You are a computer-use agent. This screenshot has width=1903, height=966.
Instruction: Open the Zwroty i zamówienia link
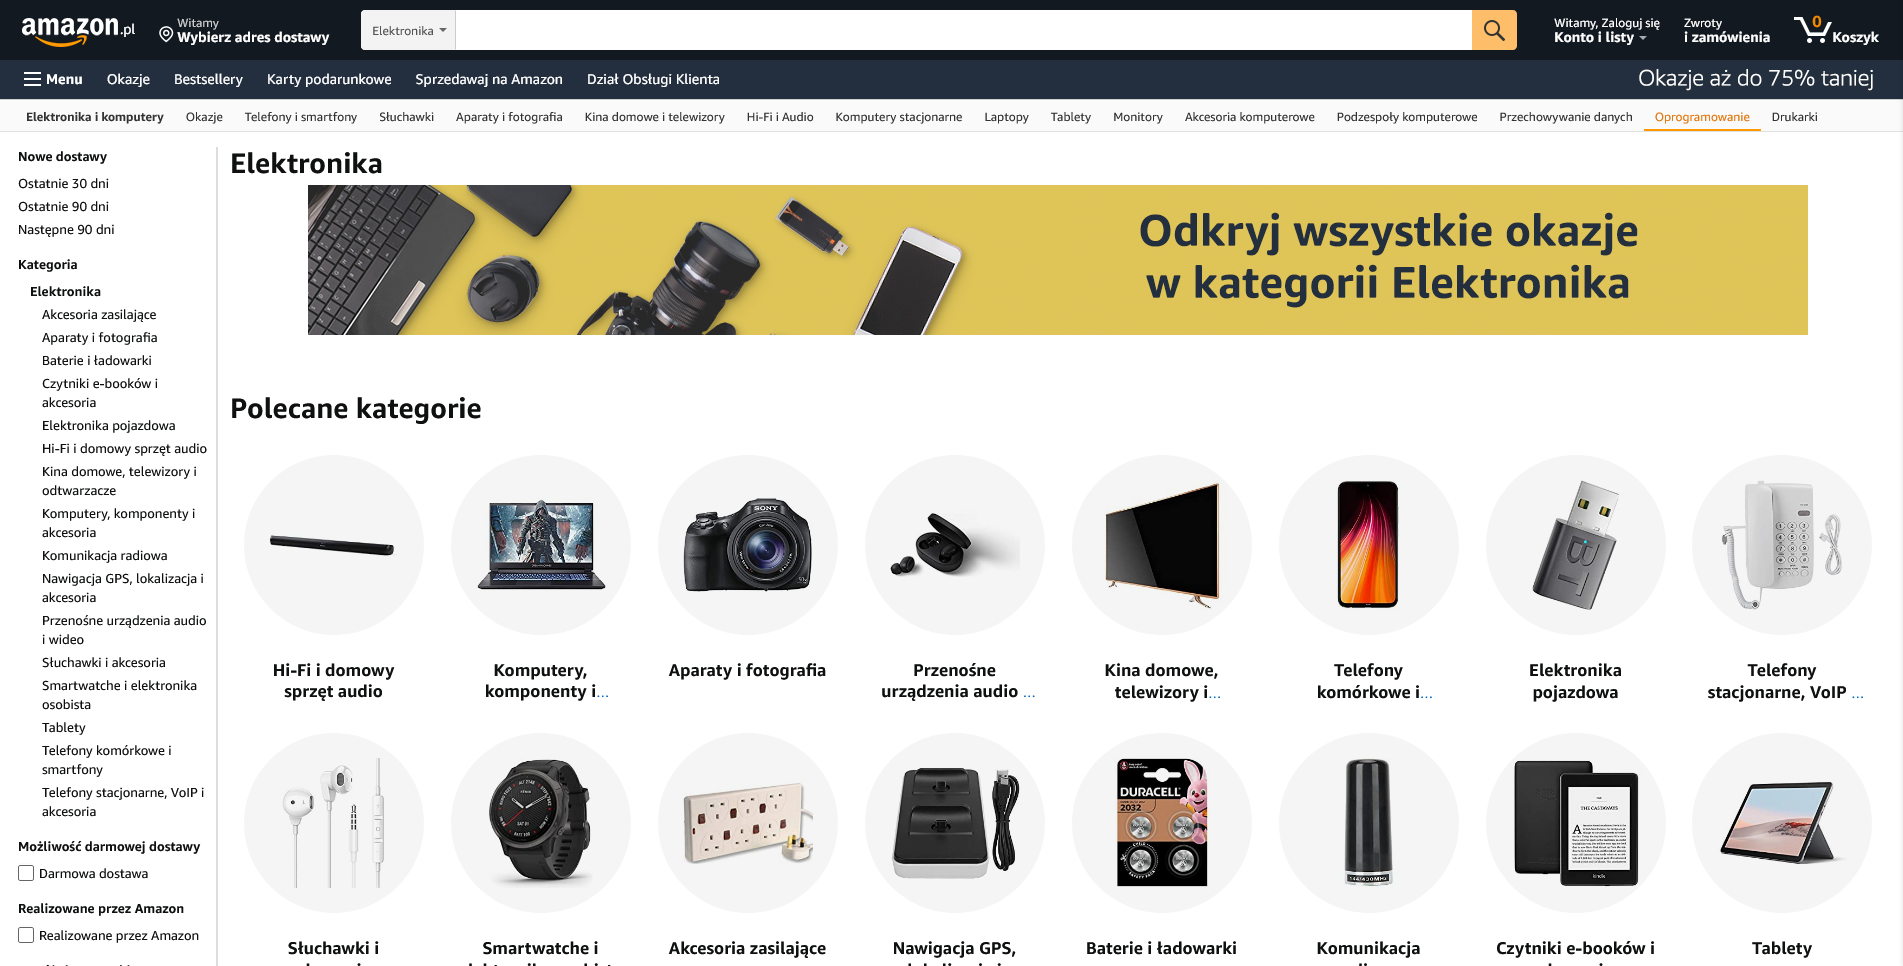click(x=1726, y=30)
